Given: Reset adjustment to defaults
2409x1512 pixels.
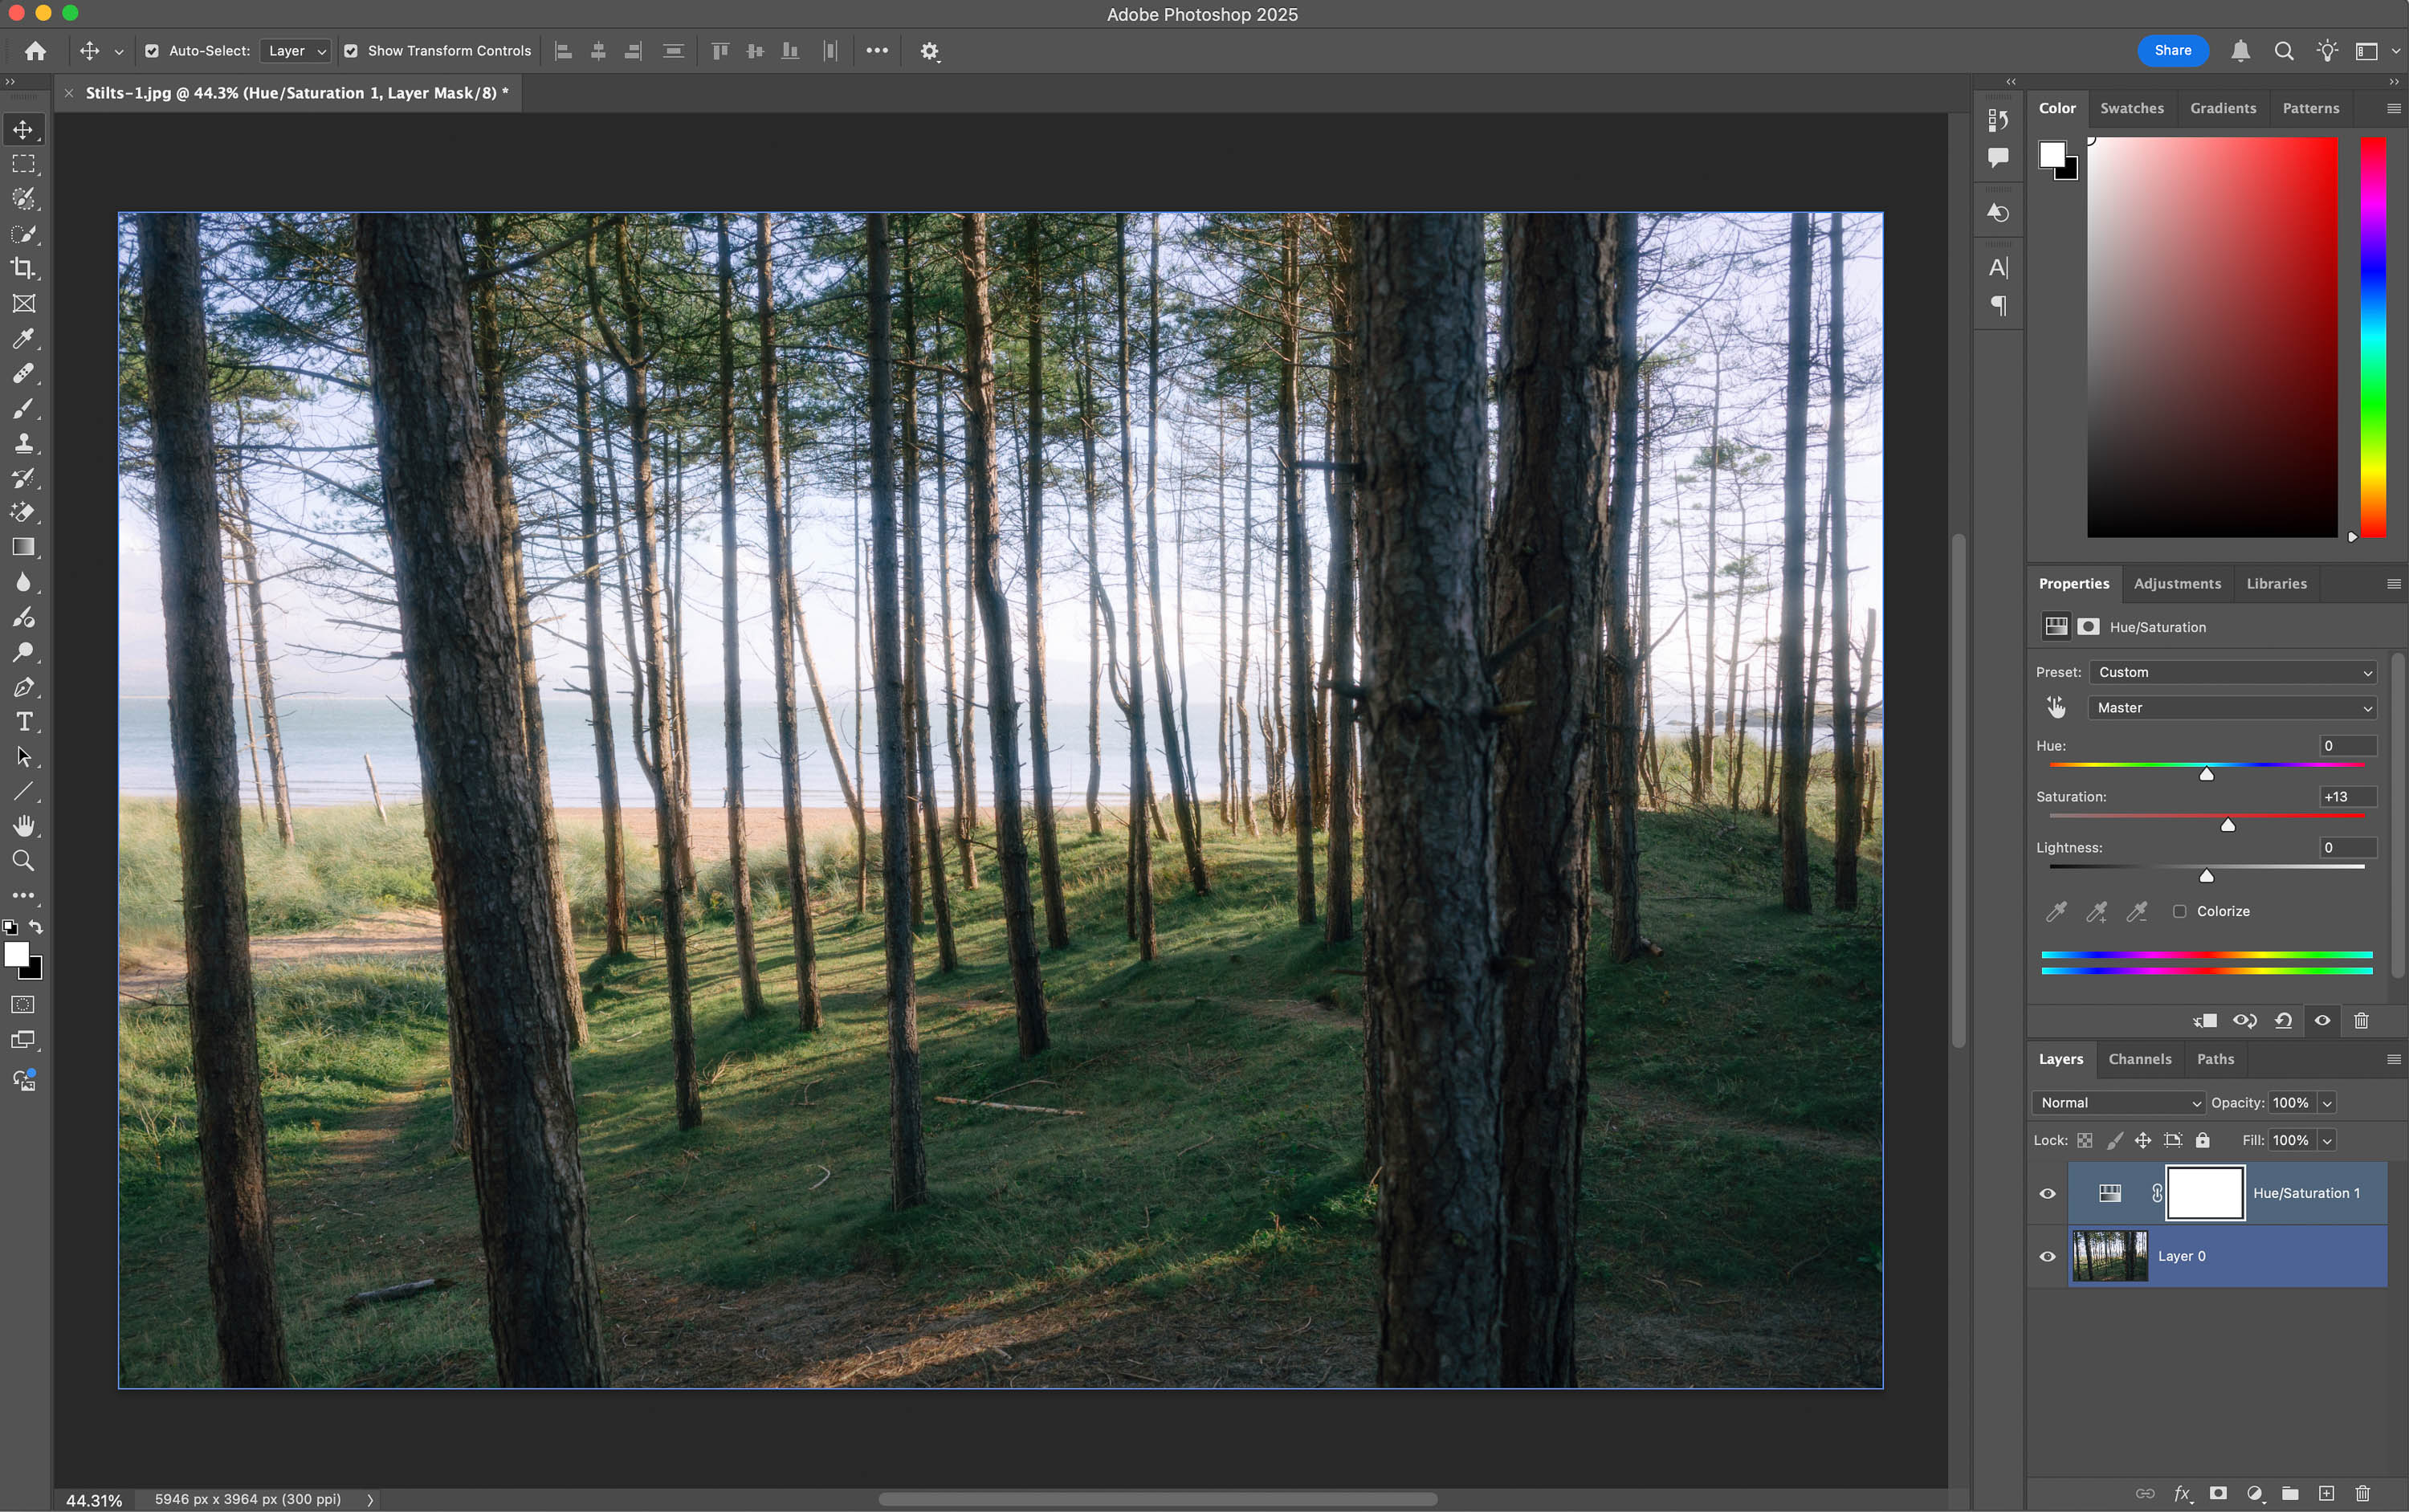Looking at the screenshot, I should coord(2284,1021).
